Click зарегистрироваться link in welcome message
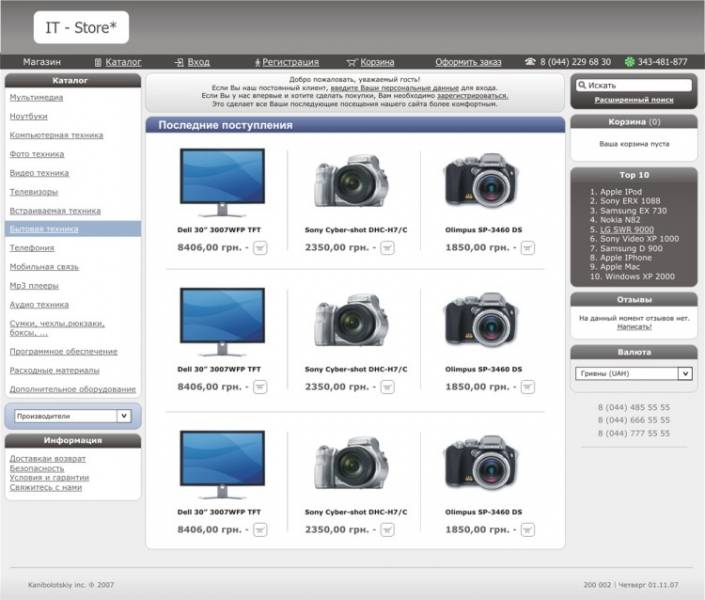Screen dimensions: 705x600 pyautogui.click(x=473, y=96)
